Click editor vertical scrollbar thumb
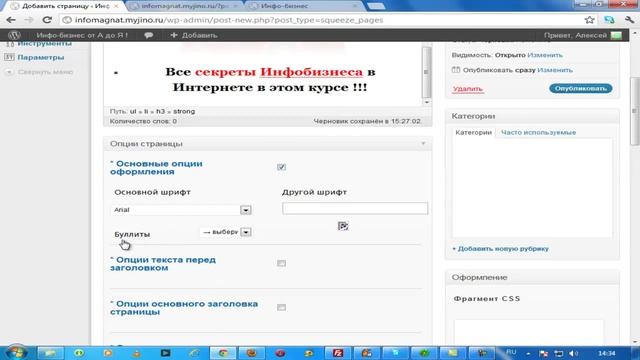 (427, 71)
